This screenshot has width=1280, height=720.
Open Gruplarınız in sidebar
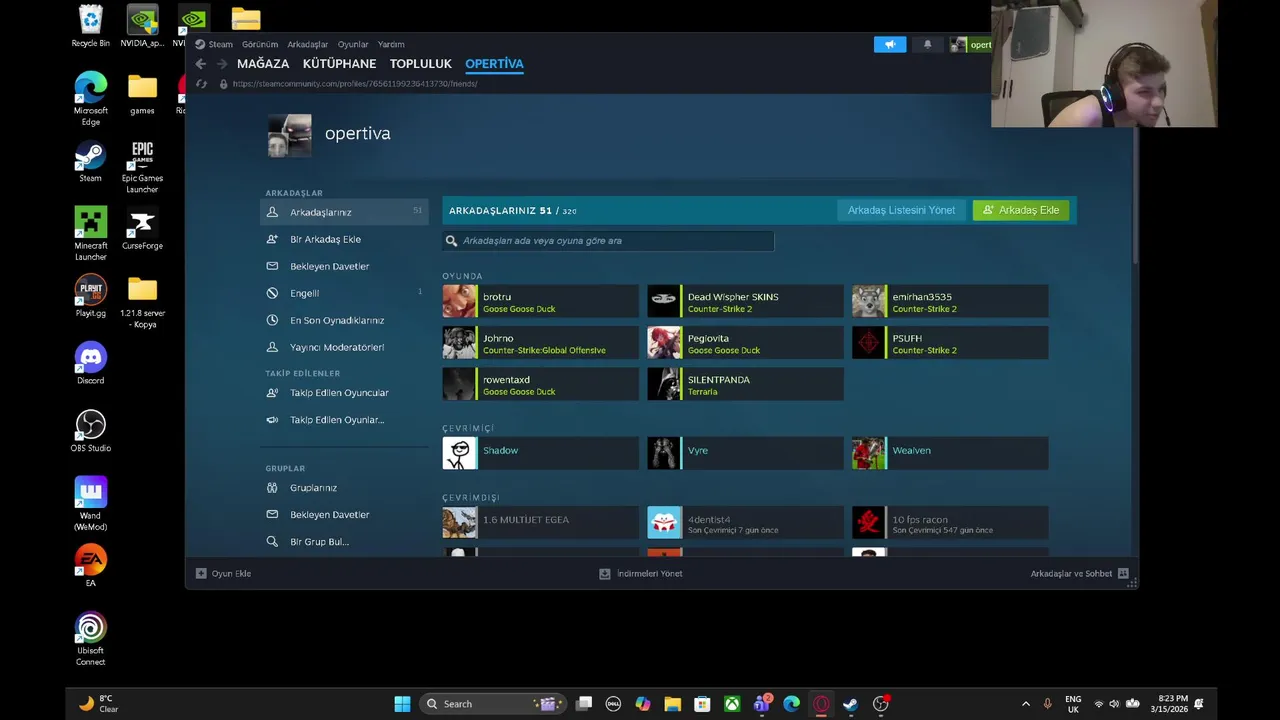pos(344,488)
